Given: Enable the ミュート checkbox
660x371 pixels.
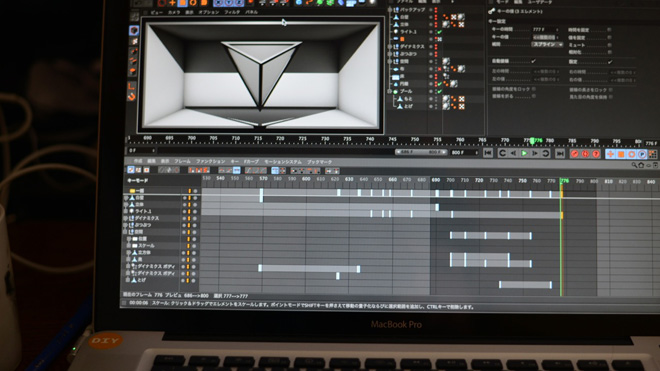Looking at the screenshot, I should (609, 45).
